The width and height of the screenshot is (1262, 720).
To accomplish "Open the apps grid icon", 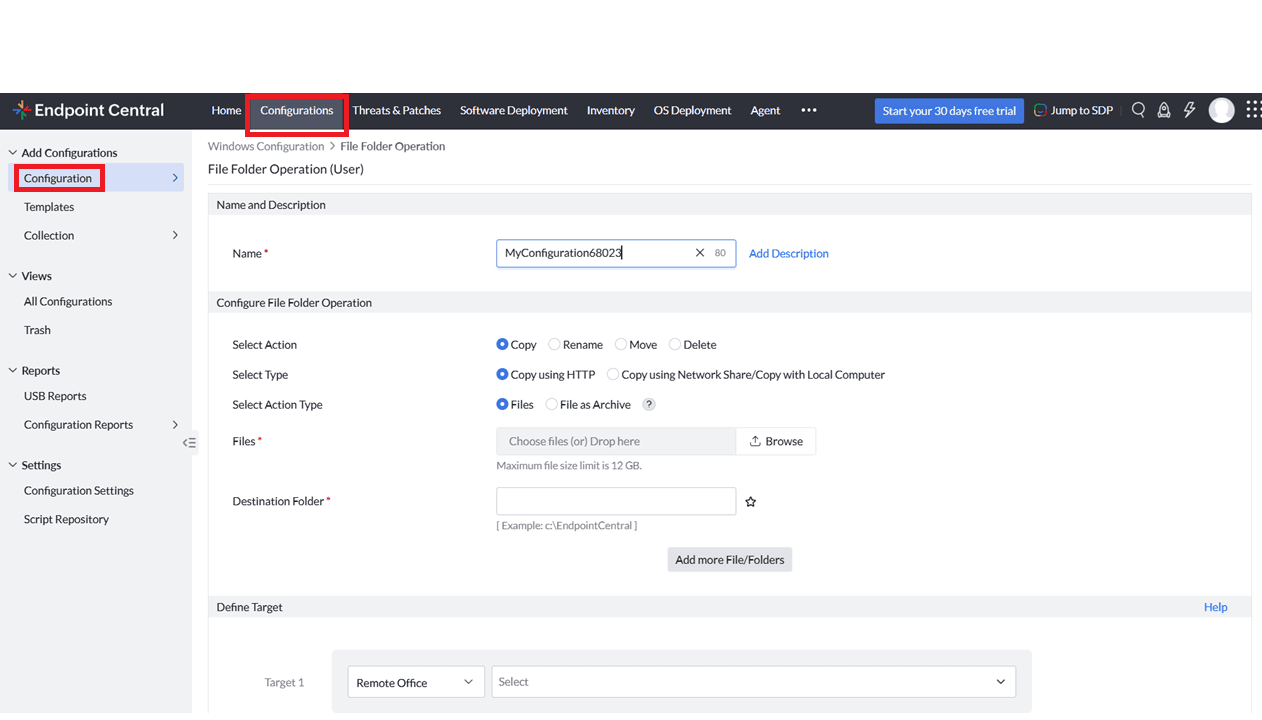I will coord(1253,110).
